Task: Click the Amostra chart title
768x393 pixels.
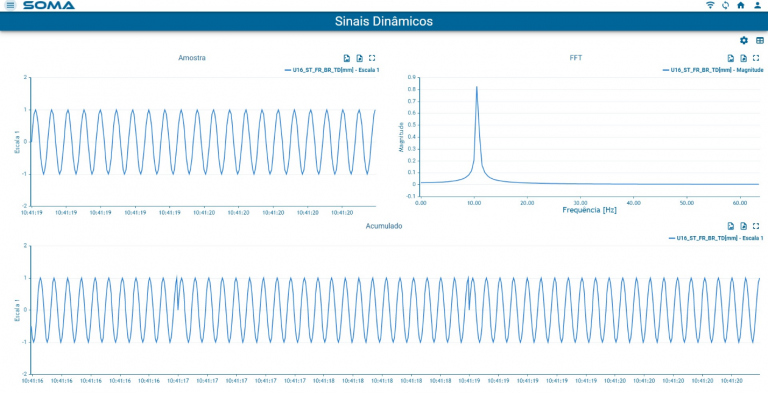Action: (x=192, y=58)
